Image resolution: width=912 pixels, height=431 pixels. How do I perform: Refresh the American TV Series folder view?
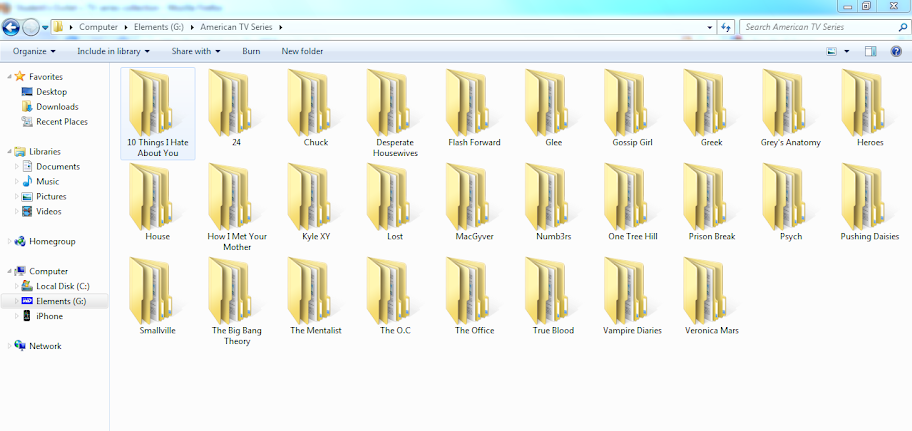coord(726,27)
